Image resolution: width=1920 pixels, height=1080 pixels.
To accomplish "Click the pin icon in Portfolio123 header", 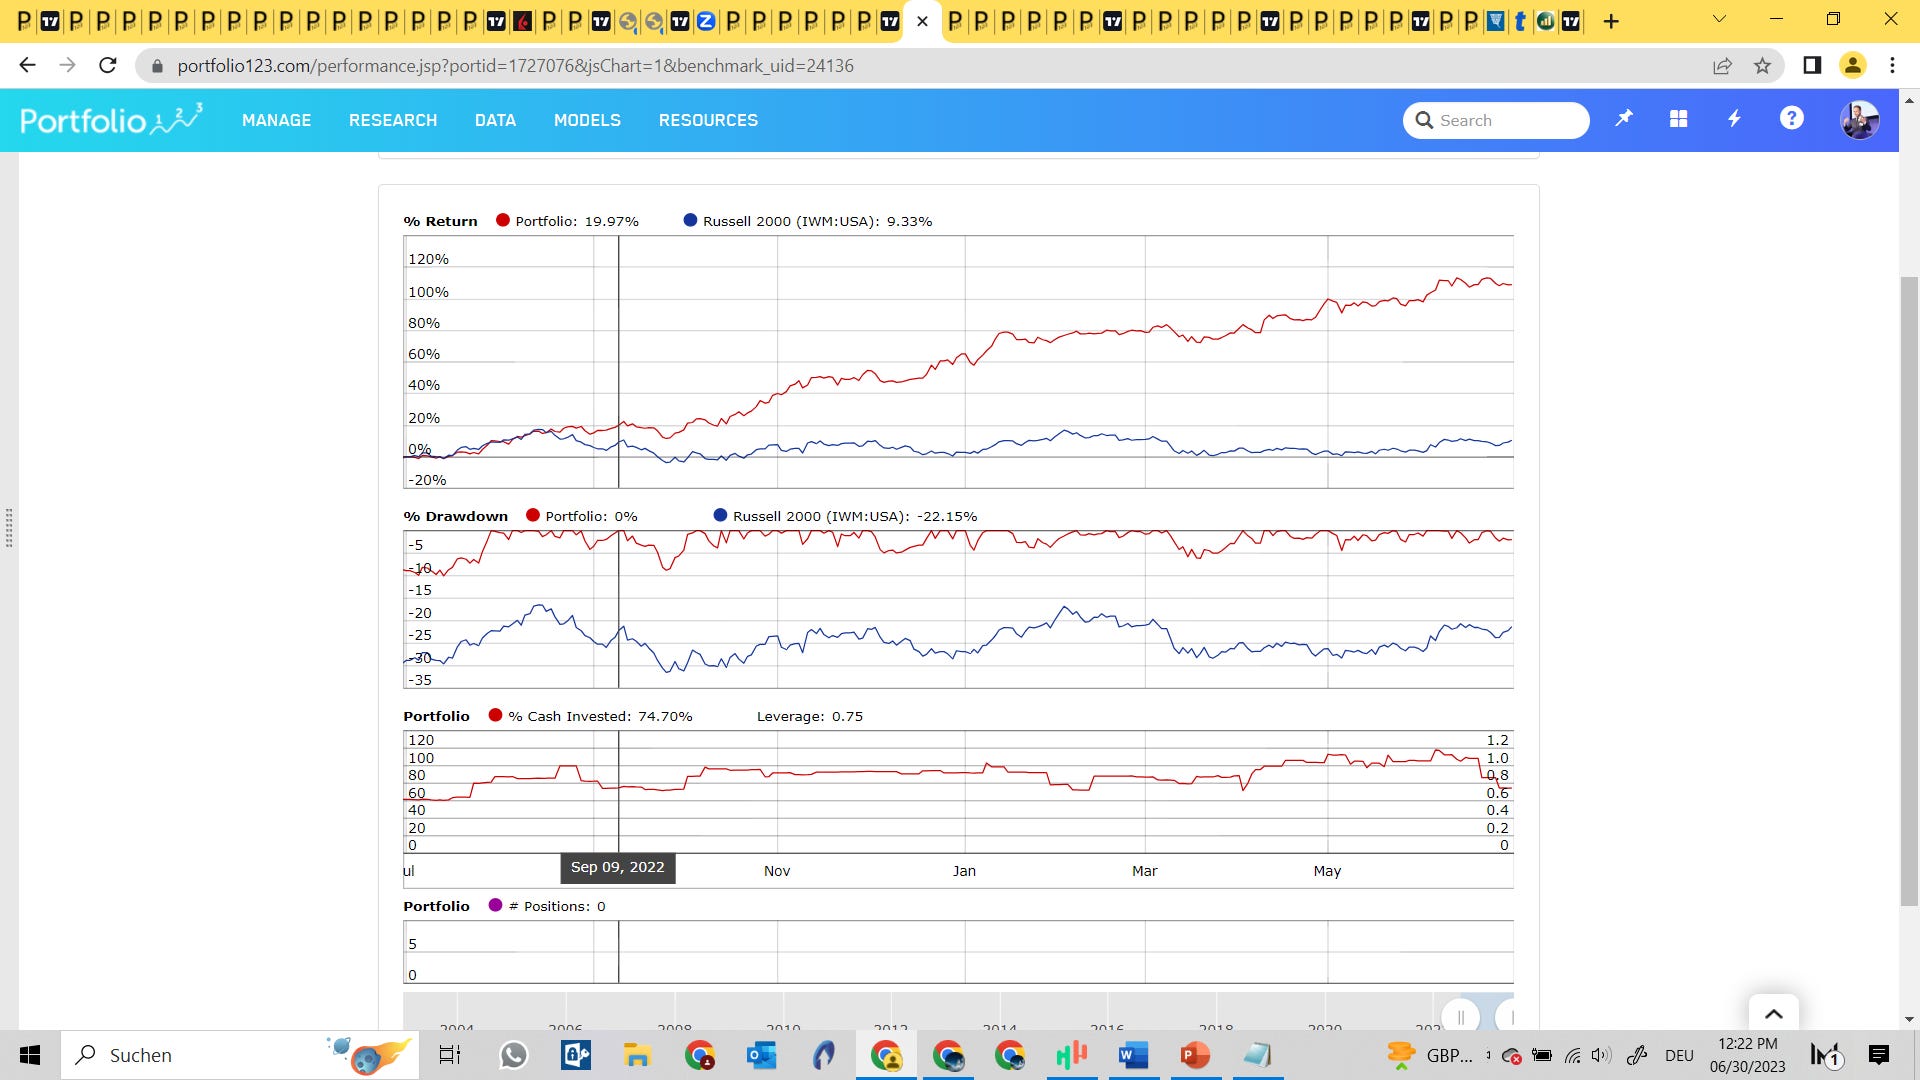I will [x=1624, y=119].
